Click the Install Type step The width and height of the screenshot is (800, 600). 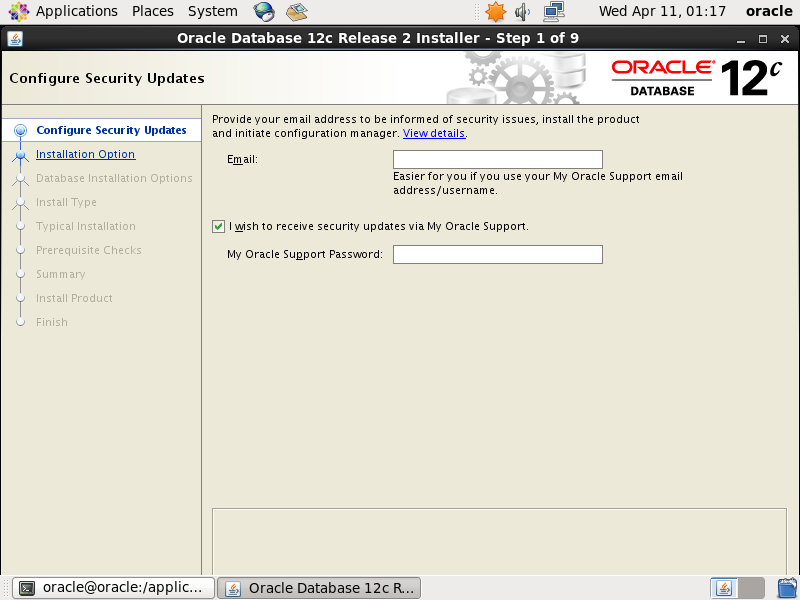[x=66, y=202]
